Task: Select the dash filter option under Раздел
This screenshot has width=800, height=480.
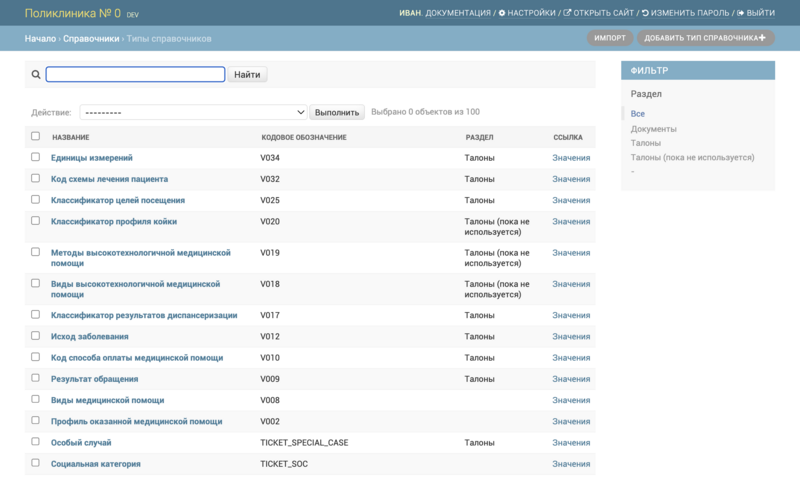Action: pyautogui.click(x=633, y=171)
